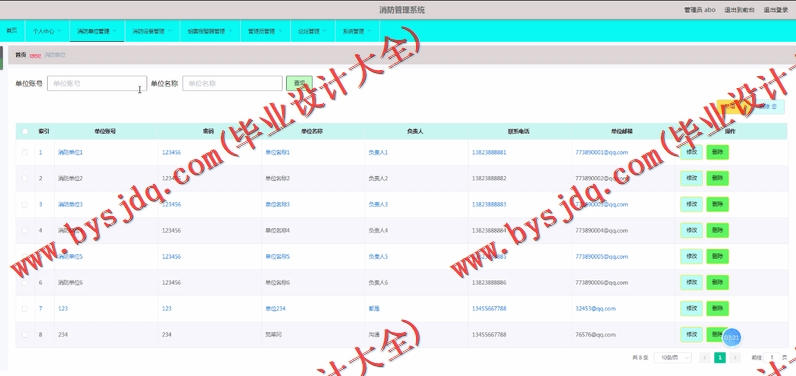Click 退出到前台 link in header

tap(739, 10)
